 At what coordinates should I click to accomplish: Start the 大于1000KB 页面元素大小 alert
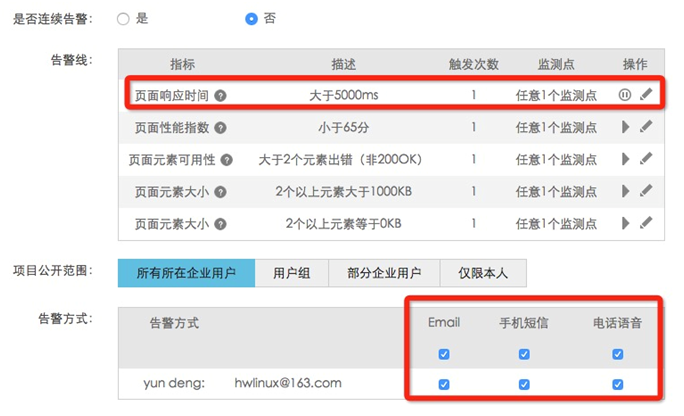[x=626, y=190]
